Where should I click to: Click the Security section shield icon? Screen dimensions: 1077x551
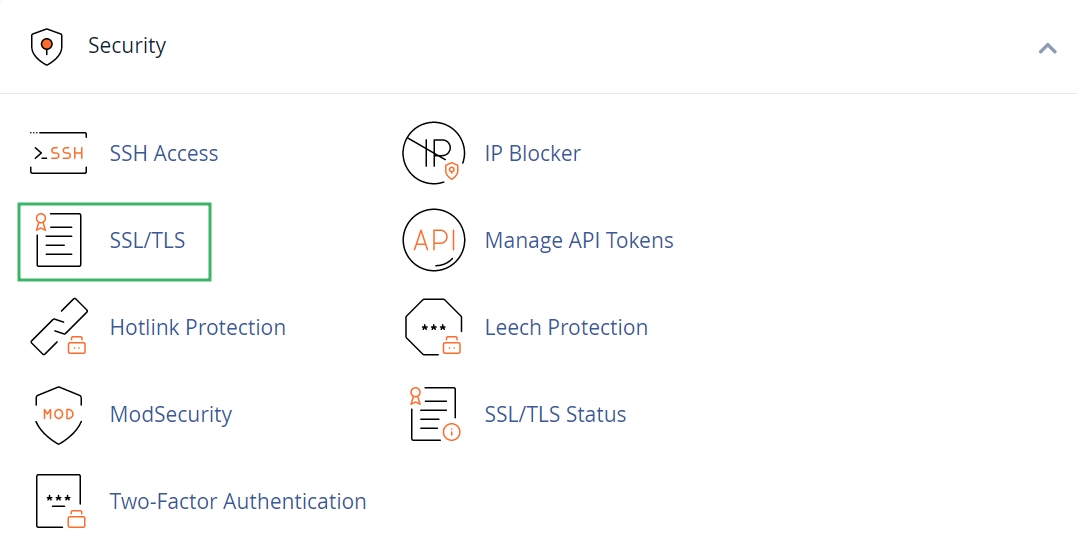pyautogui.click(x=47, y=47)
